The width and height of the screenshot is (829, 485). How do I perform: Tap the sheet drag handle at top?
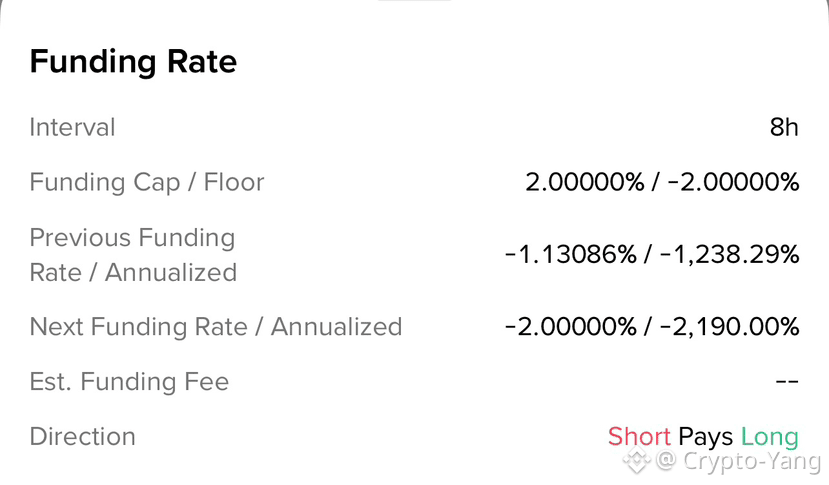point(414,1)
